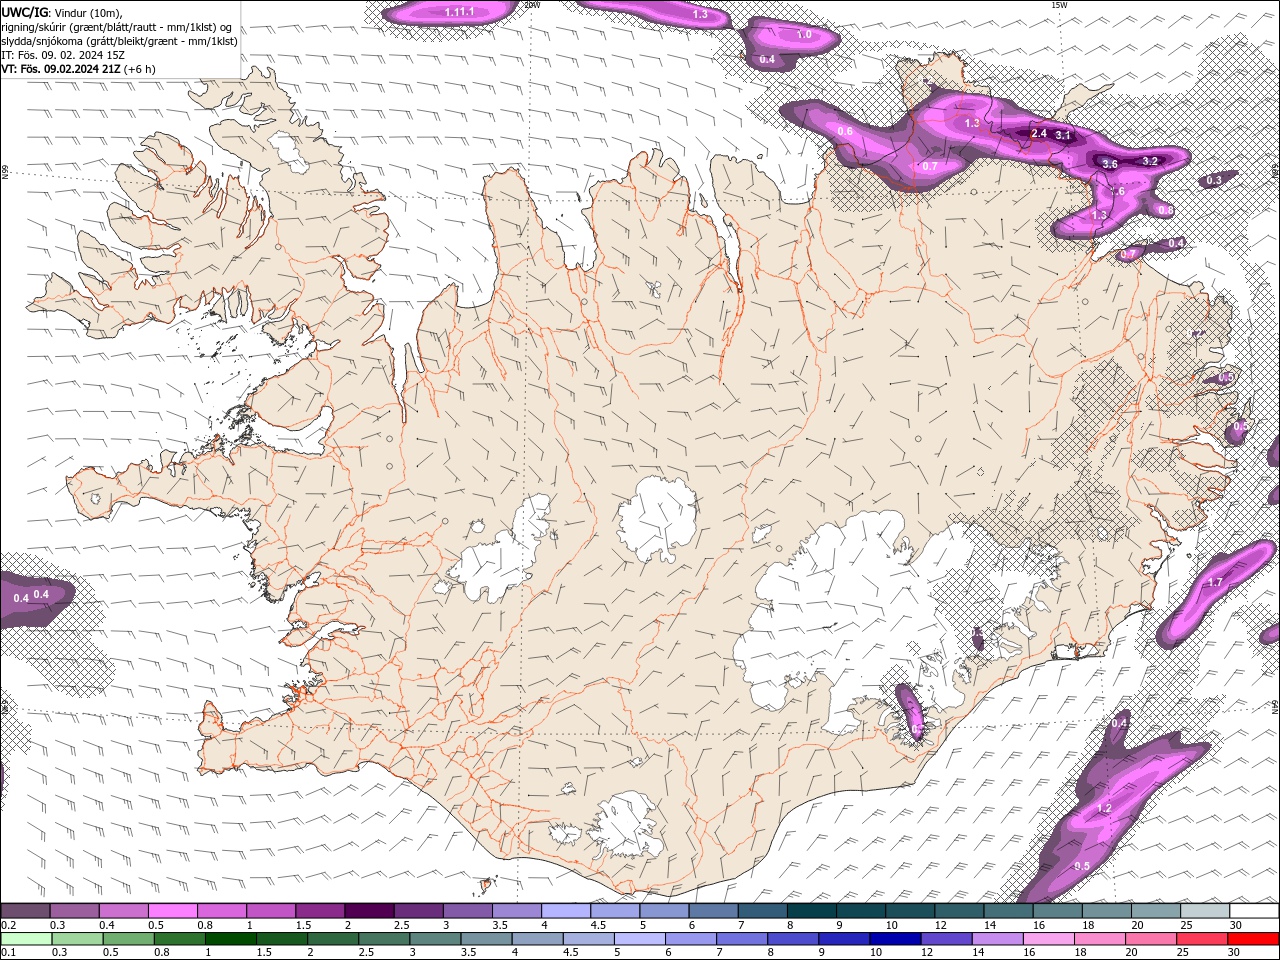Click the 1.7 precipitation value off the east coast
1280x960 pixels.
coord(1215,582)
